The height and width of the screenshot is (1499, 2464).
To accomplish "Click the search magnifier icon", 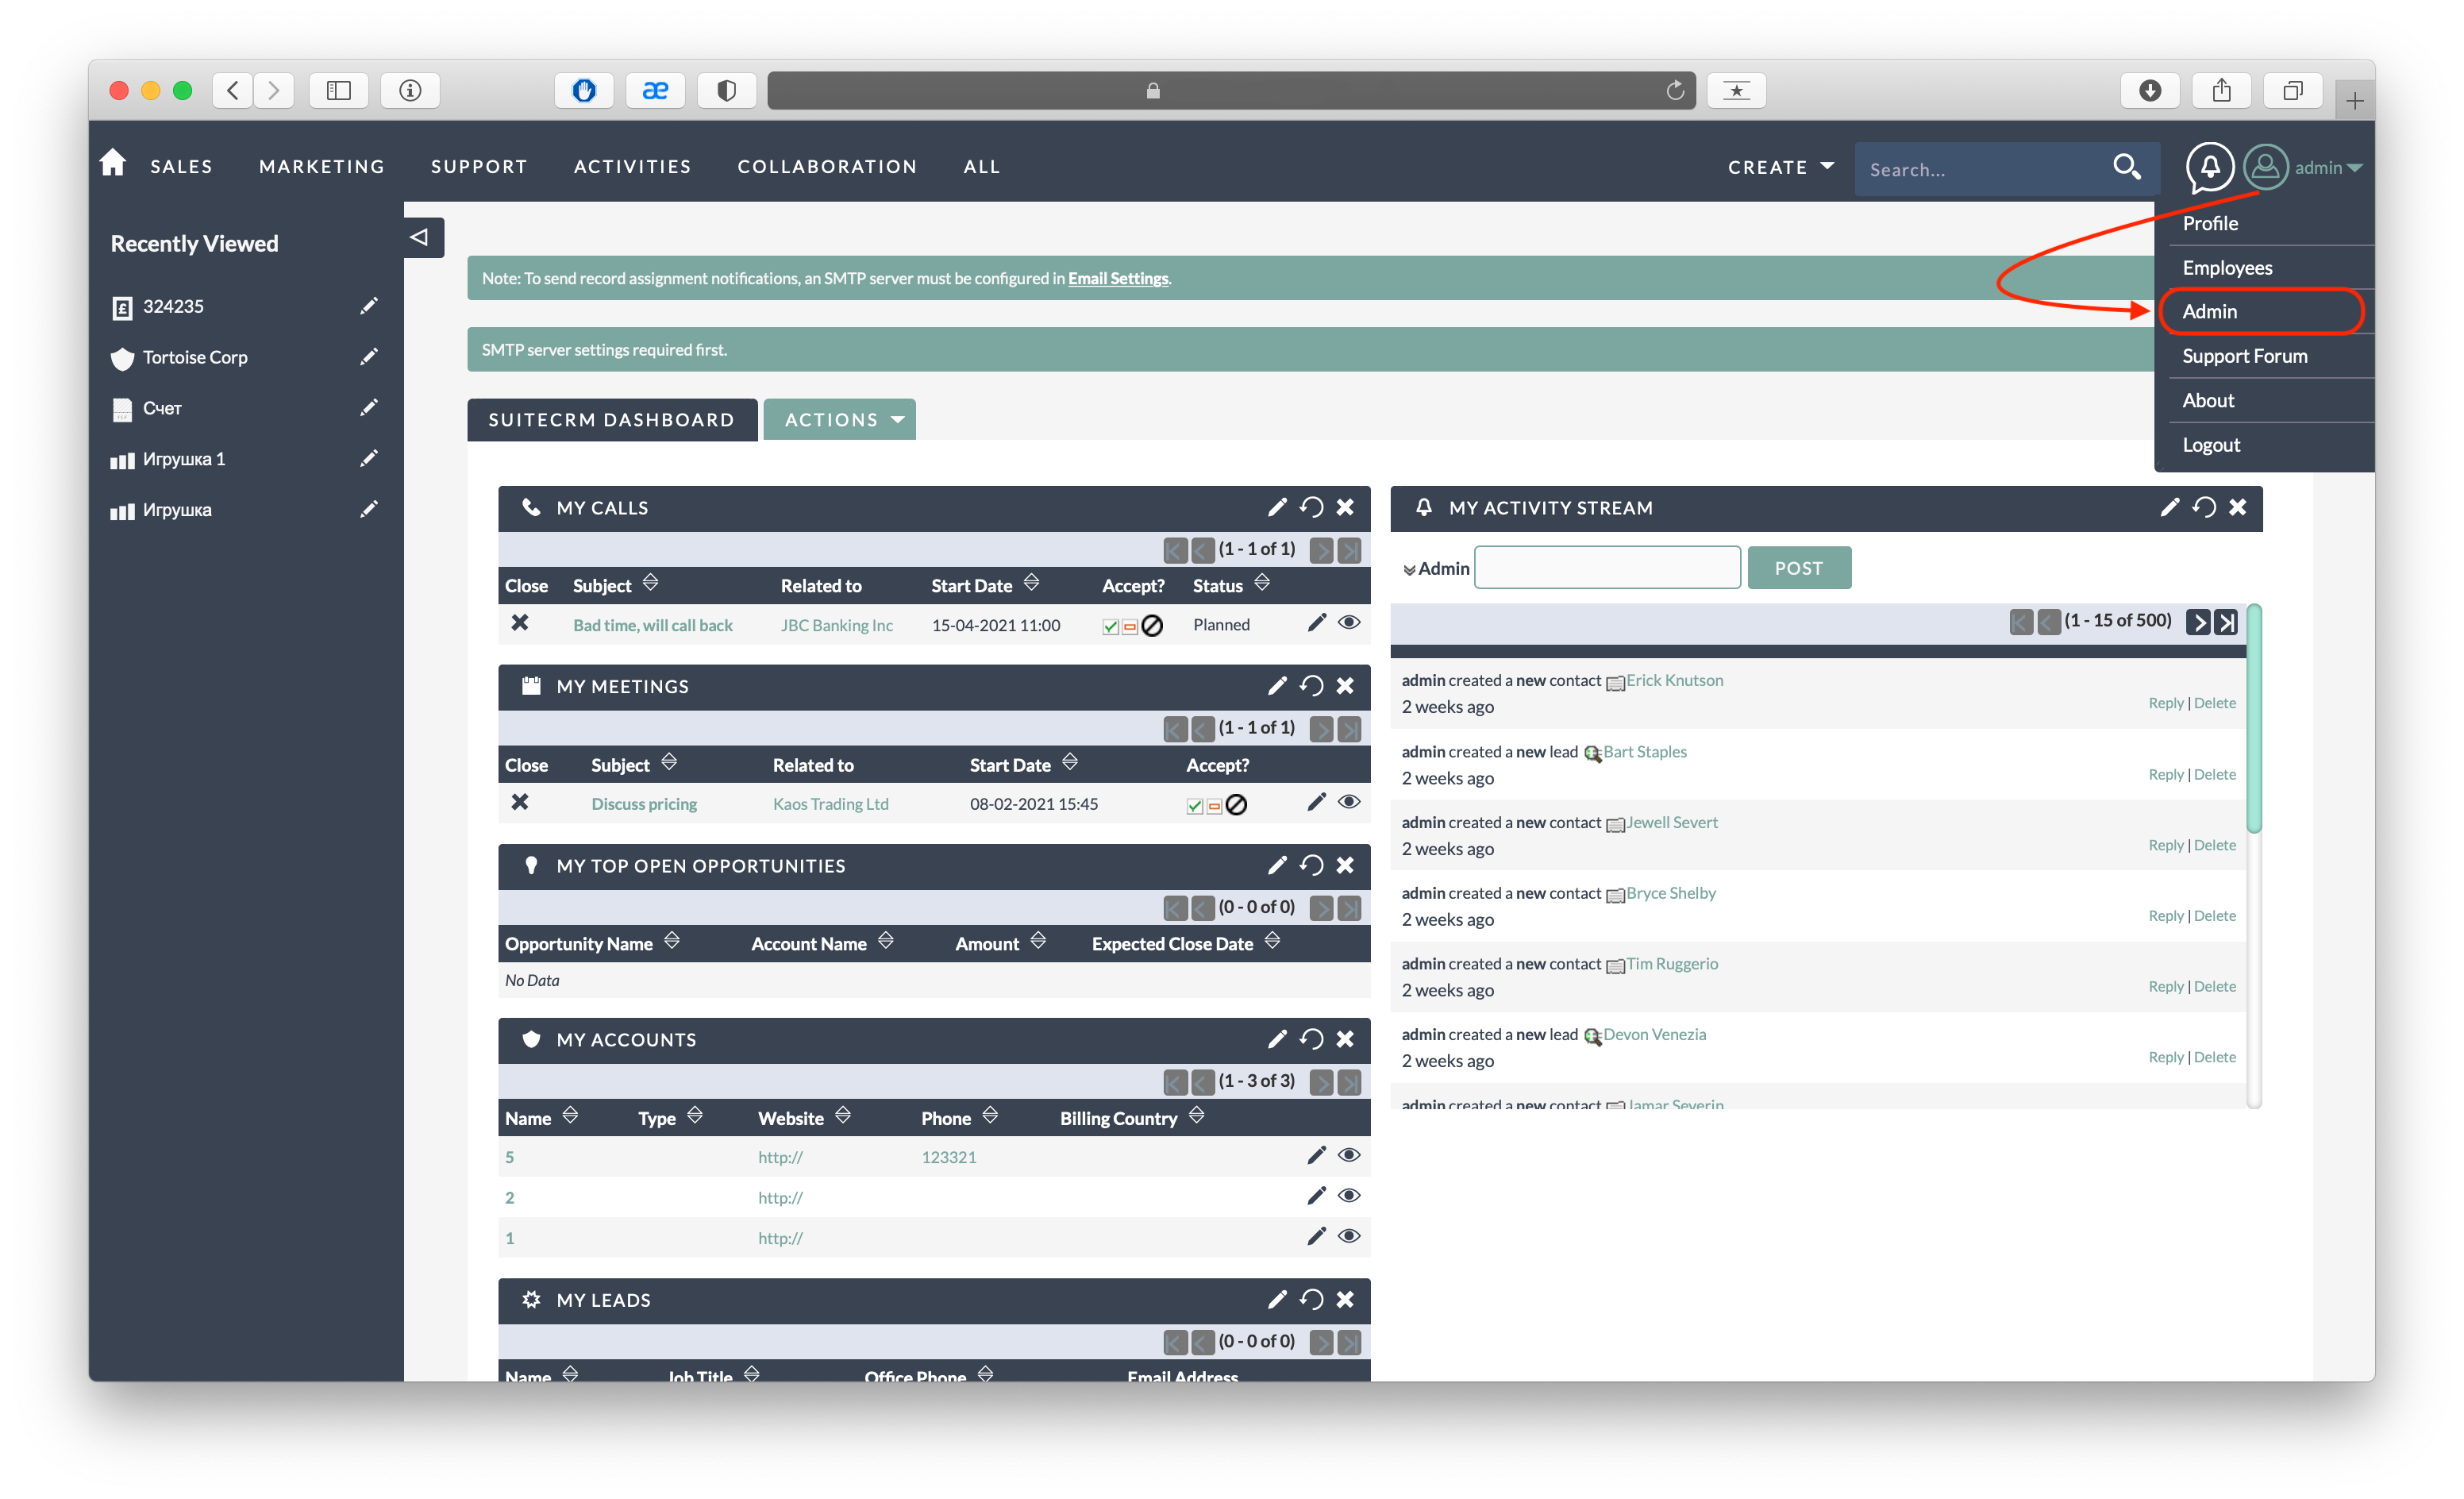I will [2125, 167].
